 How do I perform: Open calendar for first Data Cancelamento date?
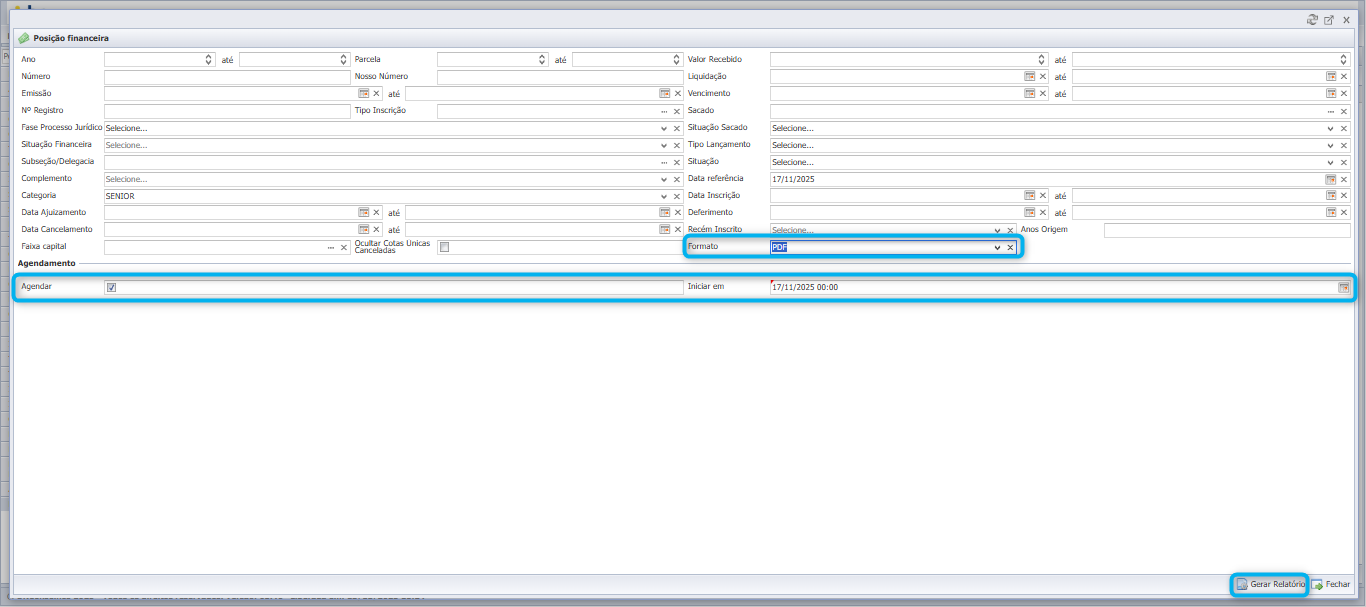pos(364,230)
